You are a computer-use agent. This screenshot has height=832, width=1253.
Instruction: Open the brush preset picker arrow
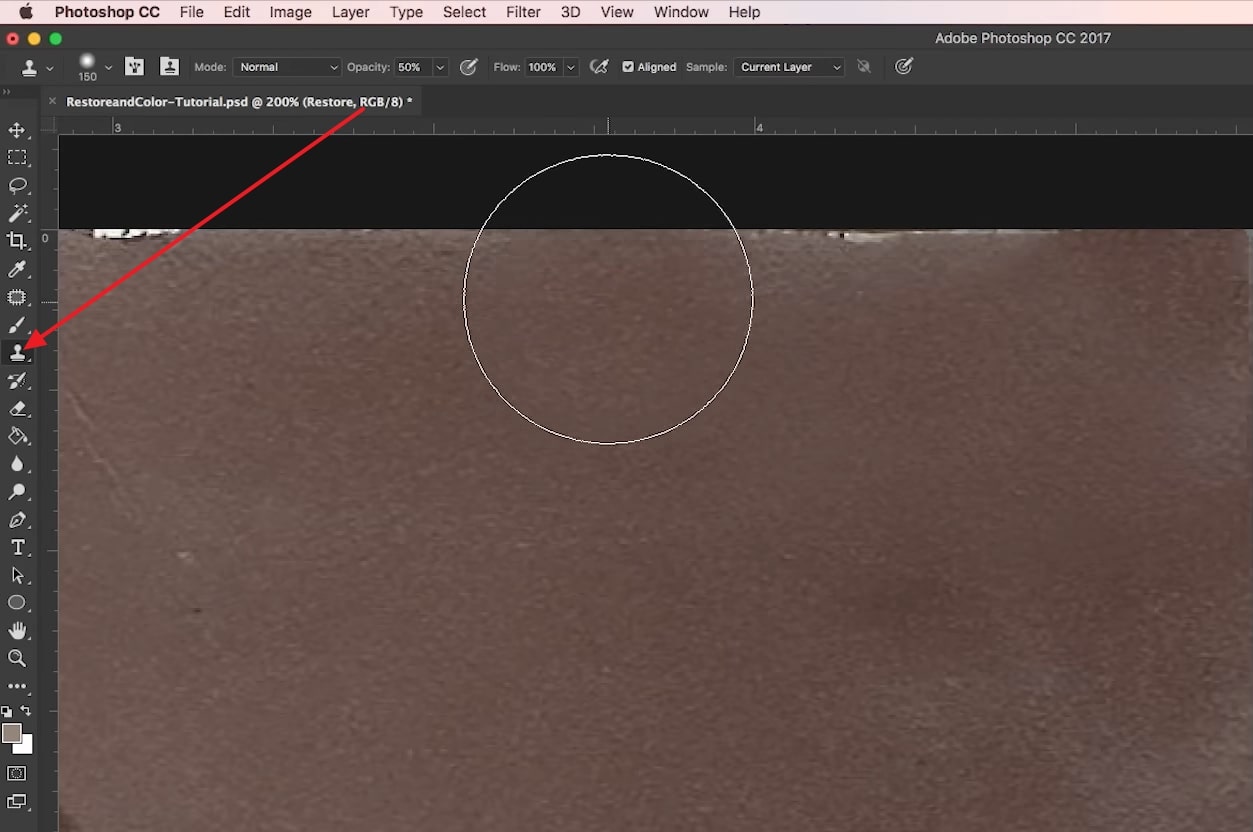pos(108,67)
